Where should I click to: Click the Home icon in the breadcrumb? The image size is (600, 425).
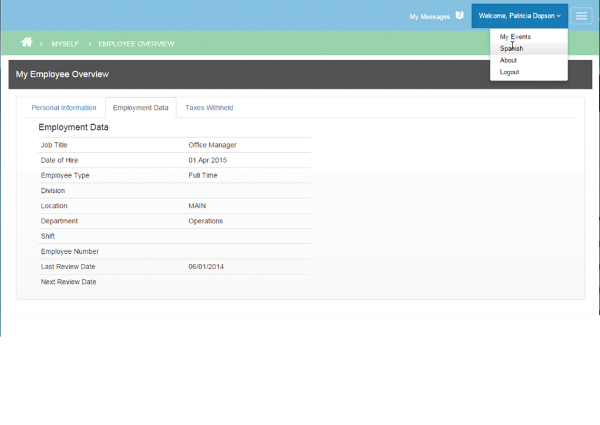pyautogui.click(x=27, y=44)
